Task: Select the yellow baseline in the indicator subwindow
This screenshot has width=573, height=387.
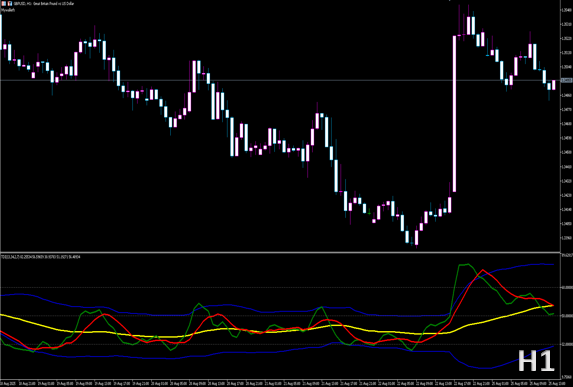Action: coord(278,331)
